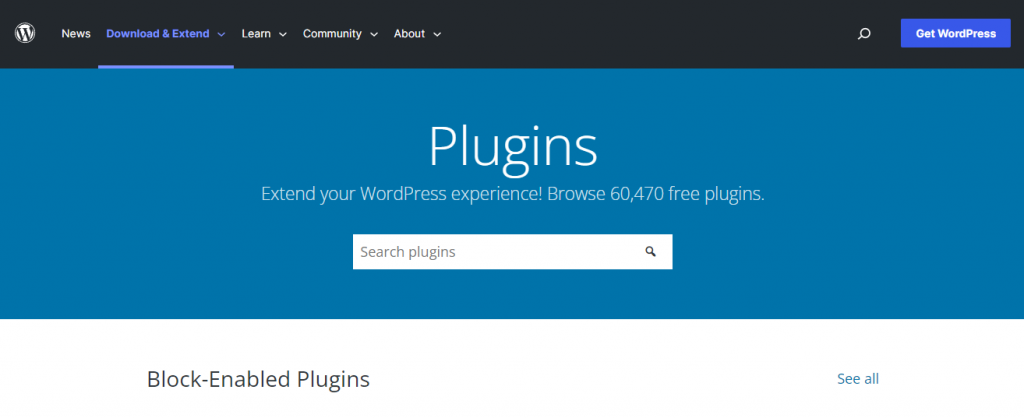Expand the chevron next to Community
The width and height of the screenshot is (1024, 418).
374,34
